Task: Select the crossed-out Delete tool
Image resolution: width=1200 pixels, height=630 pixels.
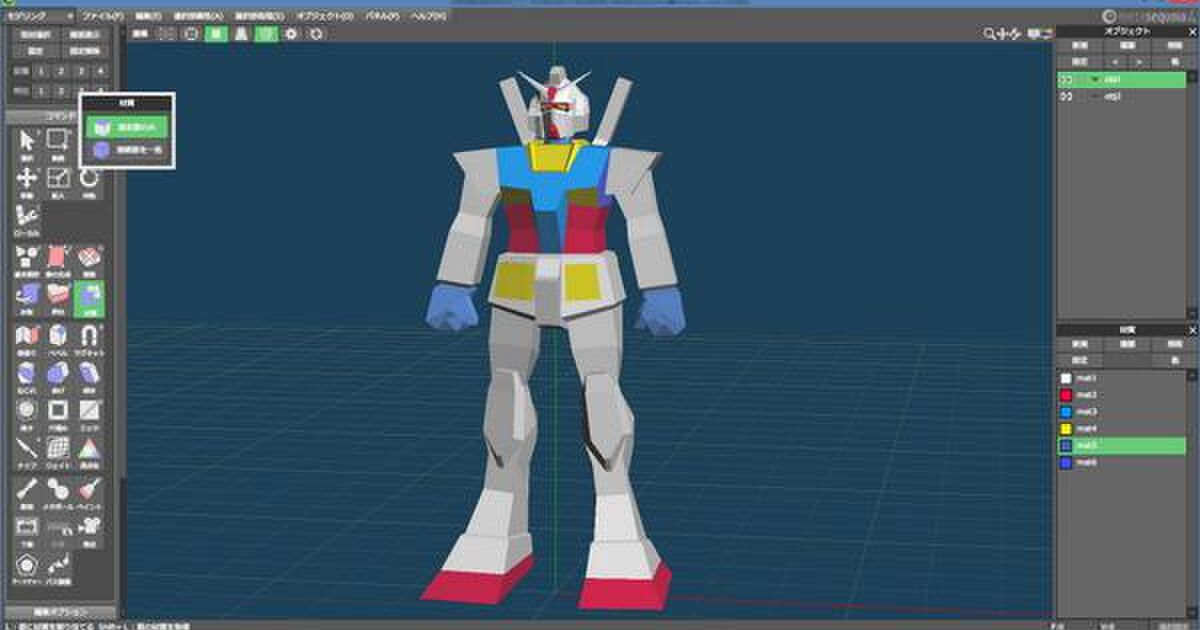Action: tap(89, 260)
